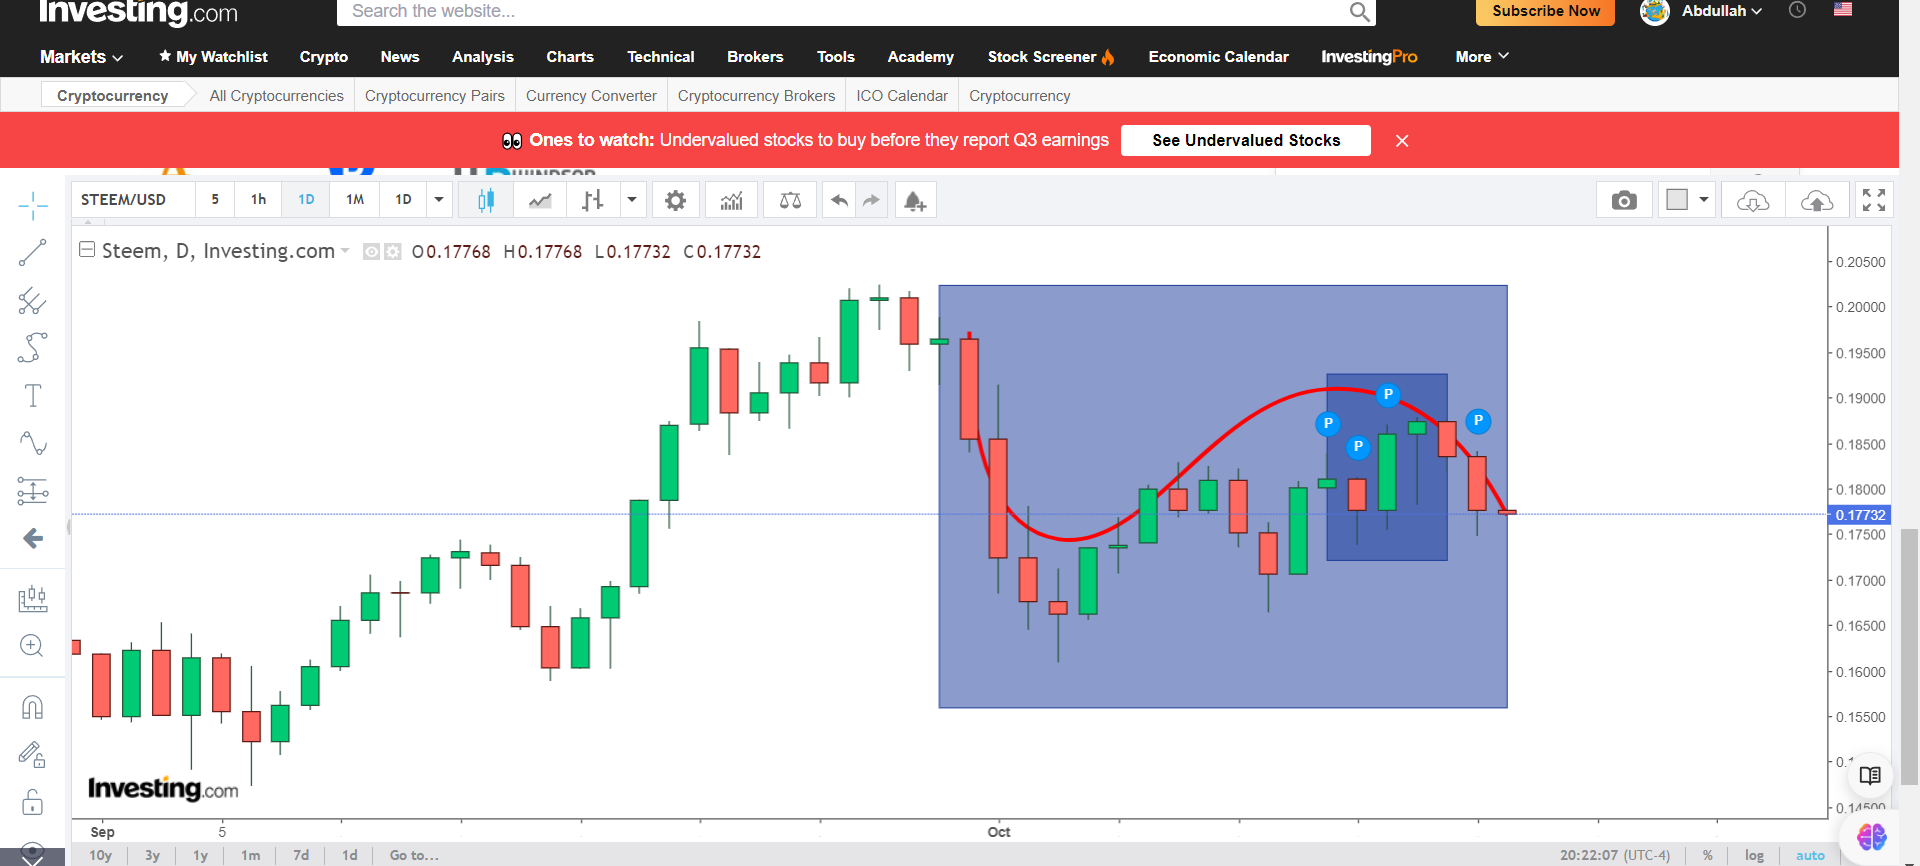Open chart properties gear settings
Viewport: 1920px width, 866px height.
point(676,200)
